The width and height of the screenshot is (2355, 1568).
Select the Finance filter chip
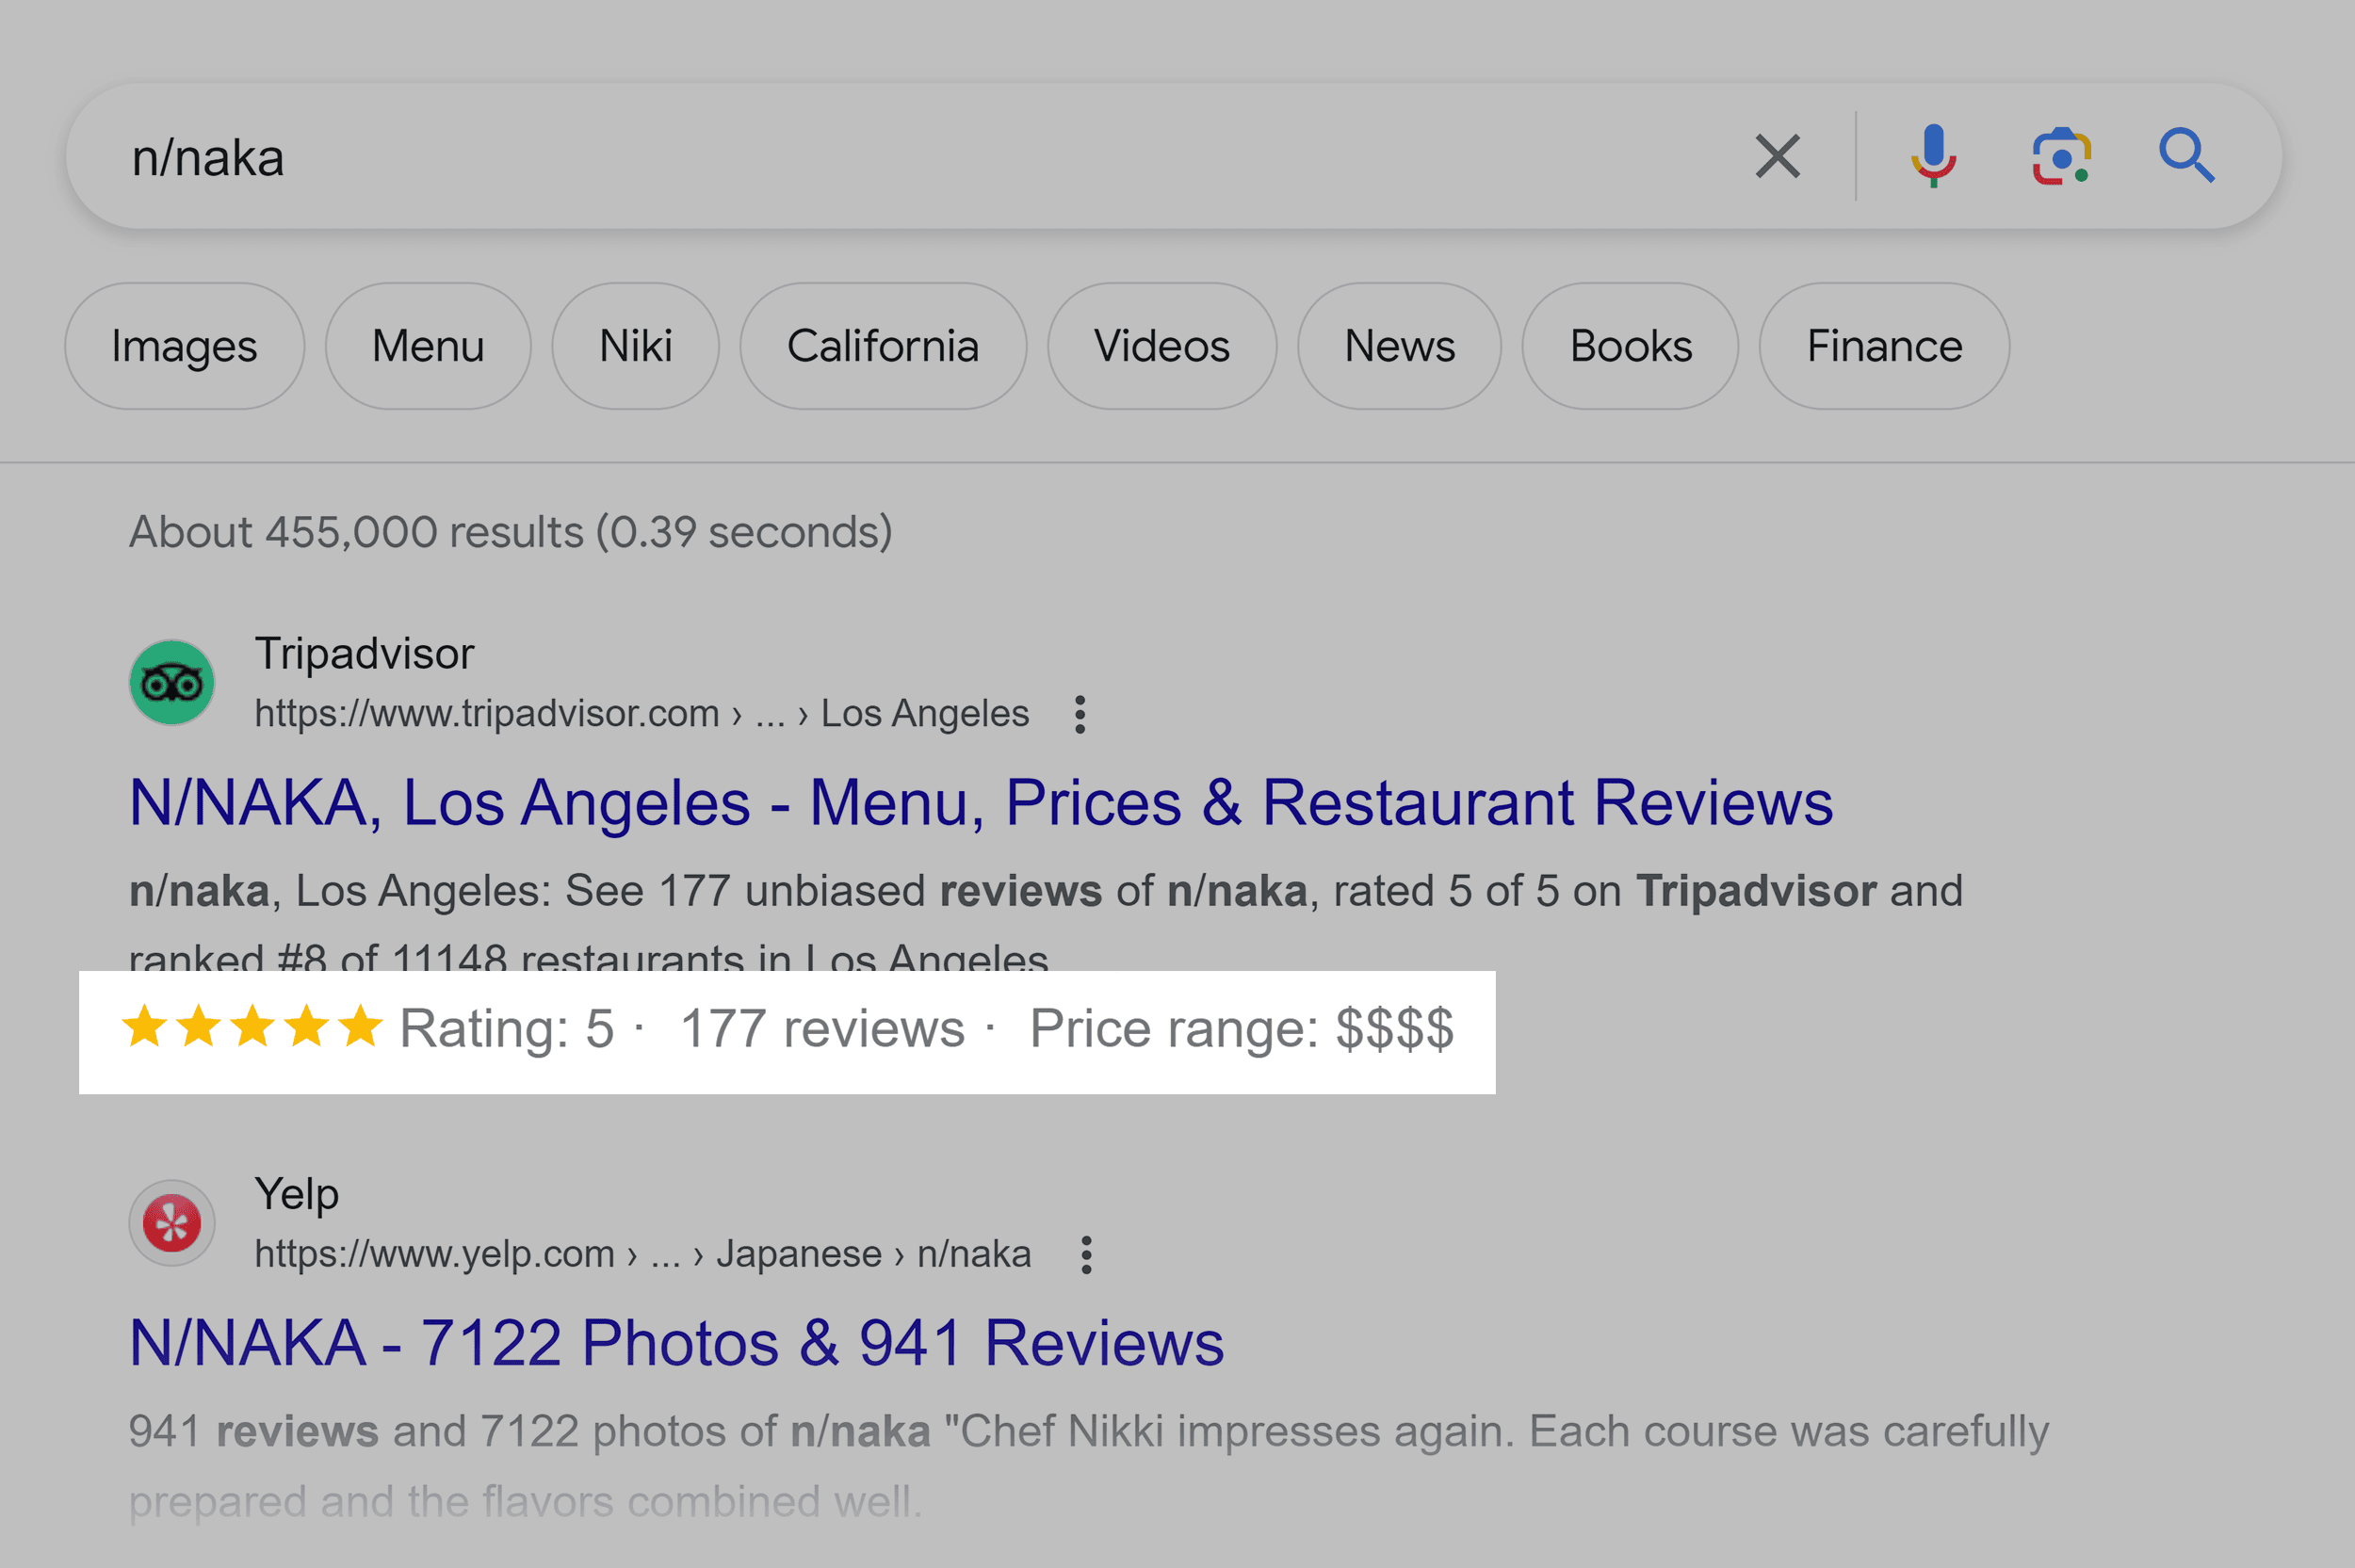[1884, 346]
